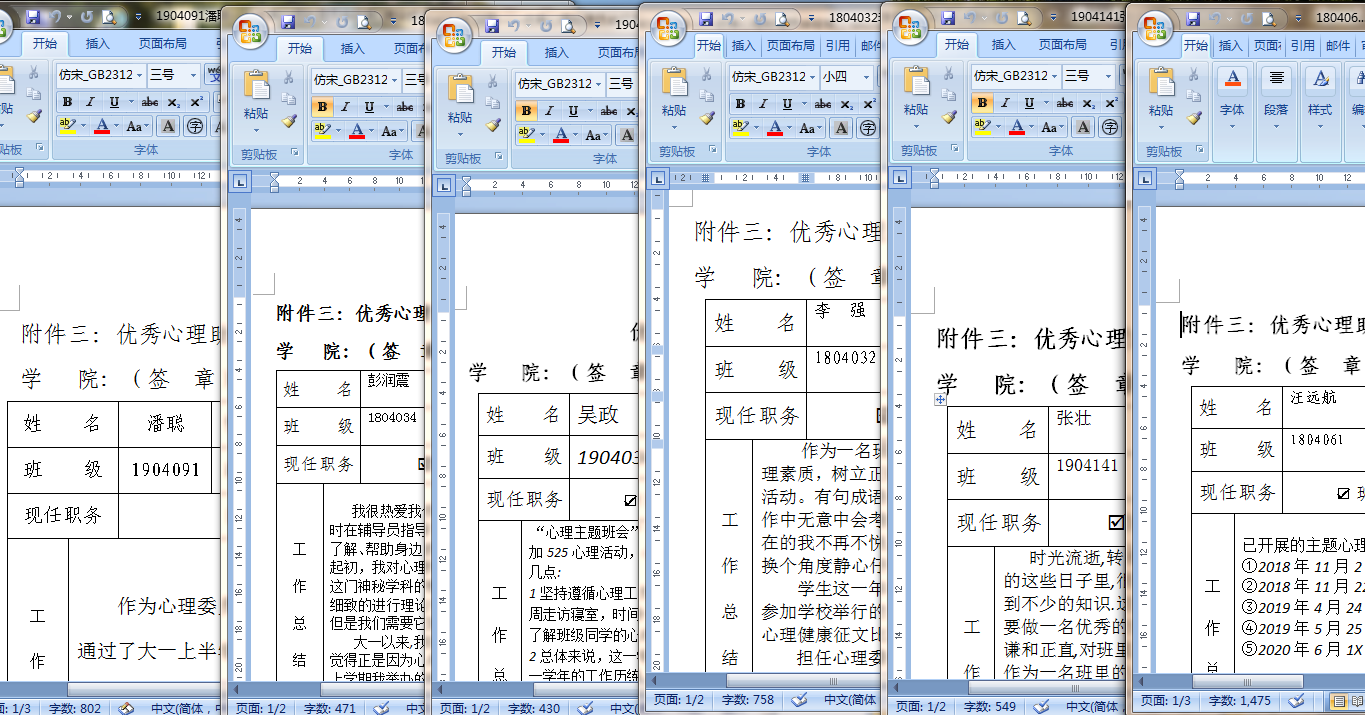Apply red font color in 潘聪 window

pos(102,126)
